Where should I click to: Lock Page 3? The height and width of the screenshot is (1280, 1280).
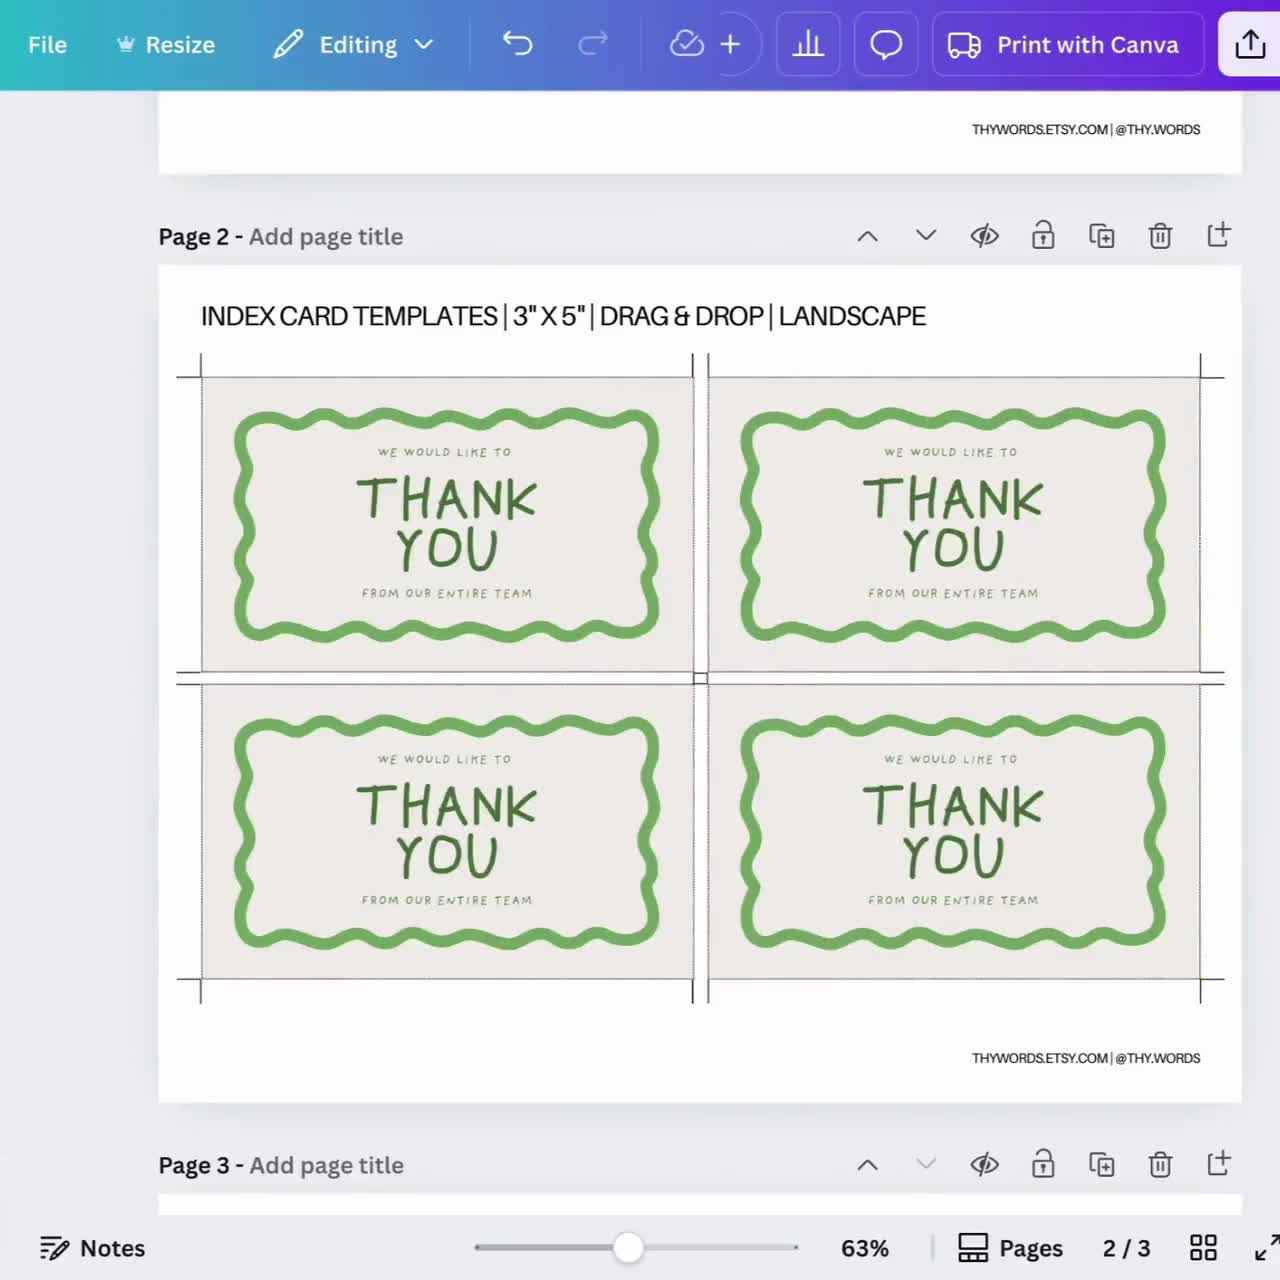pyautogui.click(x=1043, y=1165)
